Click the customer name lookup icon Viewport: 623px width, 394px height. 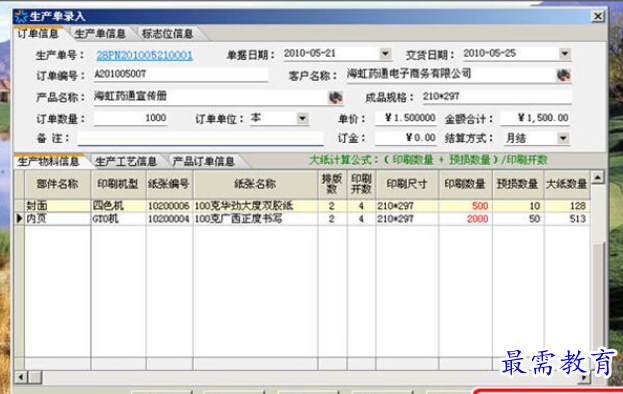(563, 75)
